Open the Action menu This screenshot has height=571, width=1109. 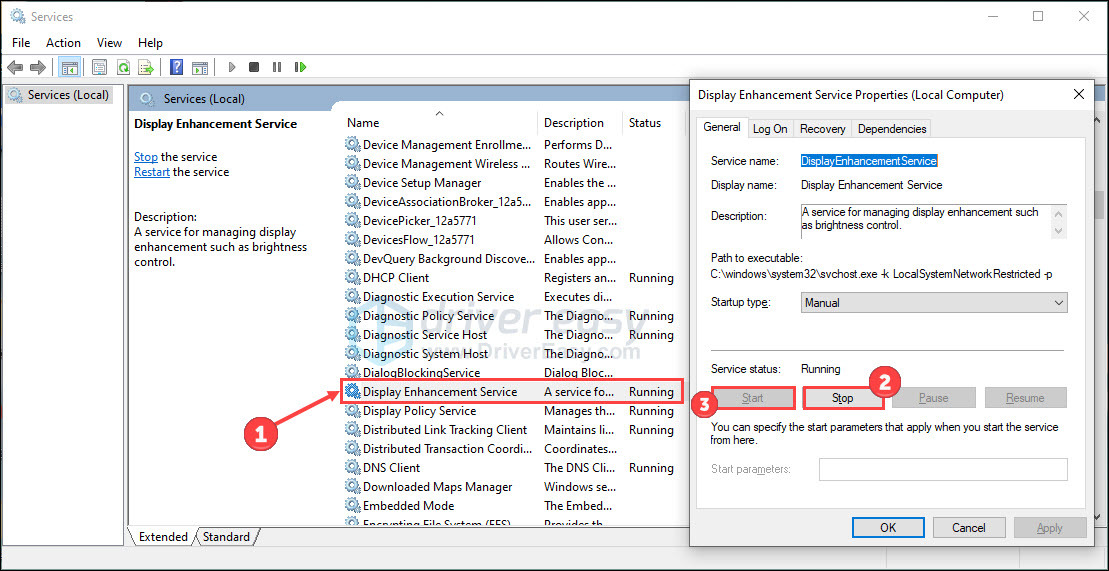(x=63, y=43)
